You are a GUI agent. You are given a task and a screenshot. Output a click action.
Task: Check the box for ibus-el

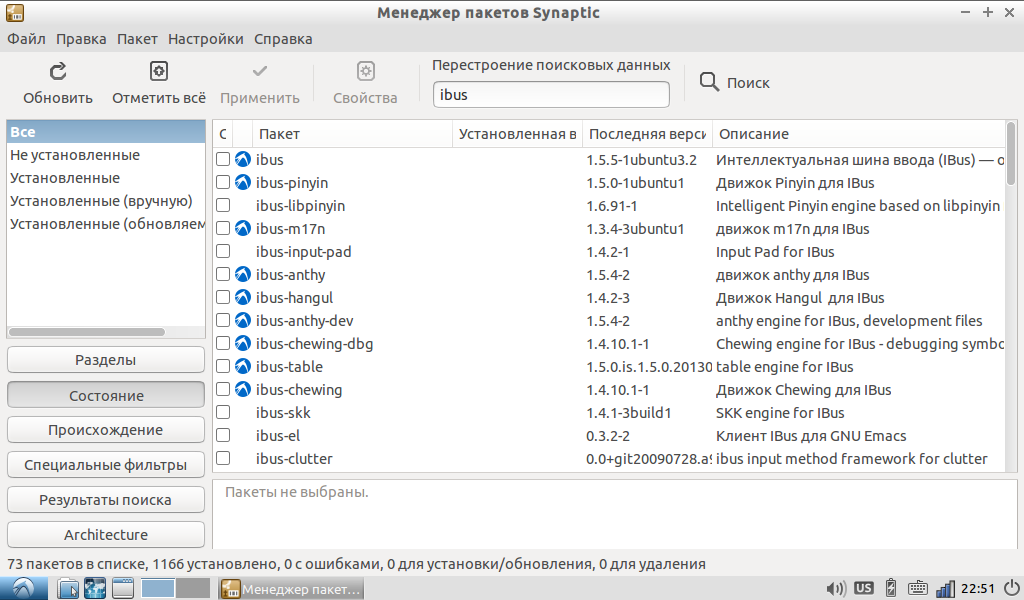[x=223, y=435]
